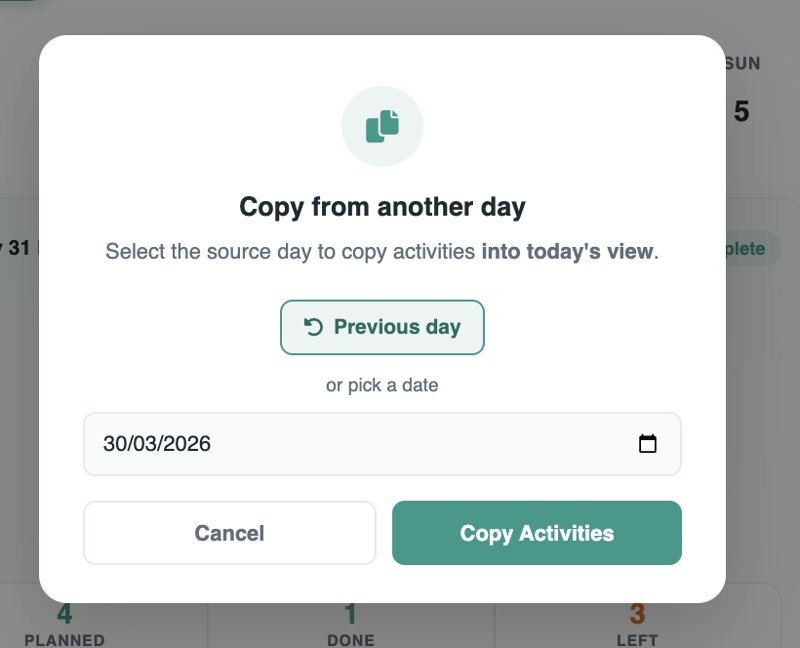Click the "Select the source day" description text
The height and width of the screenshot is (648, 800).
click(x=290, y=251)
